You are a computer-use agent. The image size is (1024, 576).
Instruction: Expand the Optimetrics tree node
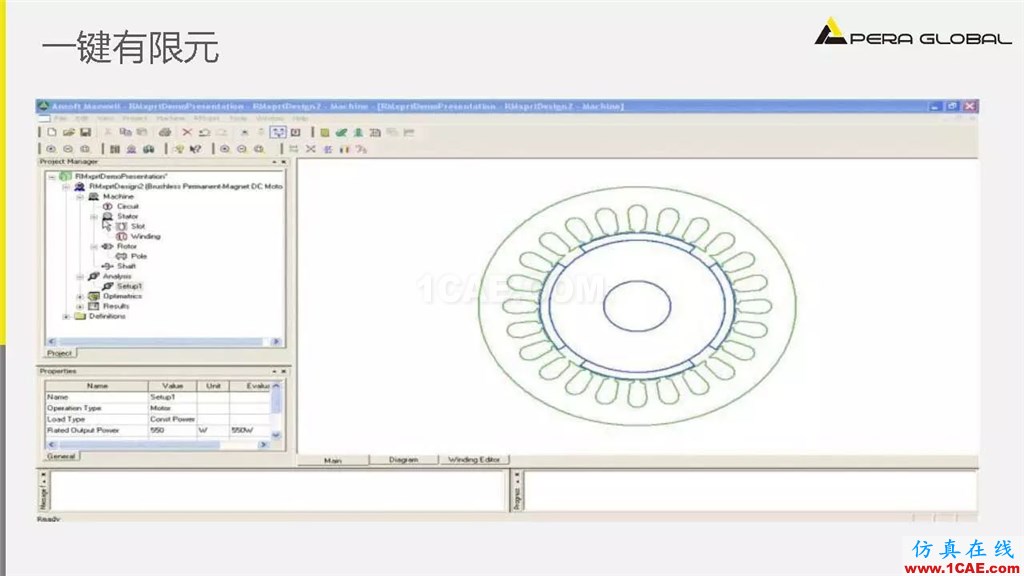coord(80,296)
